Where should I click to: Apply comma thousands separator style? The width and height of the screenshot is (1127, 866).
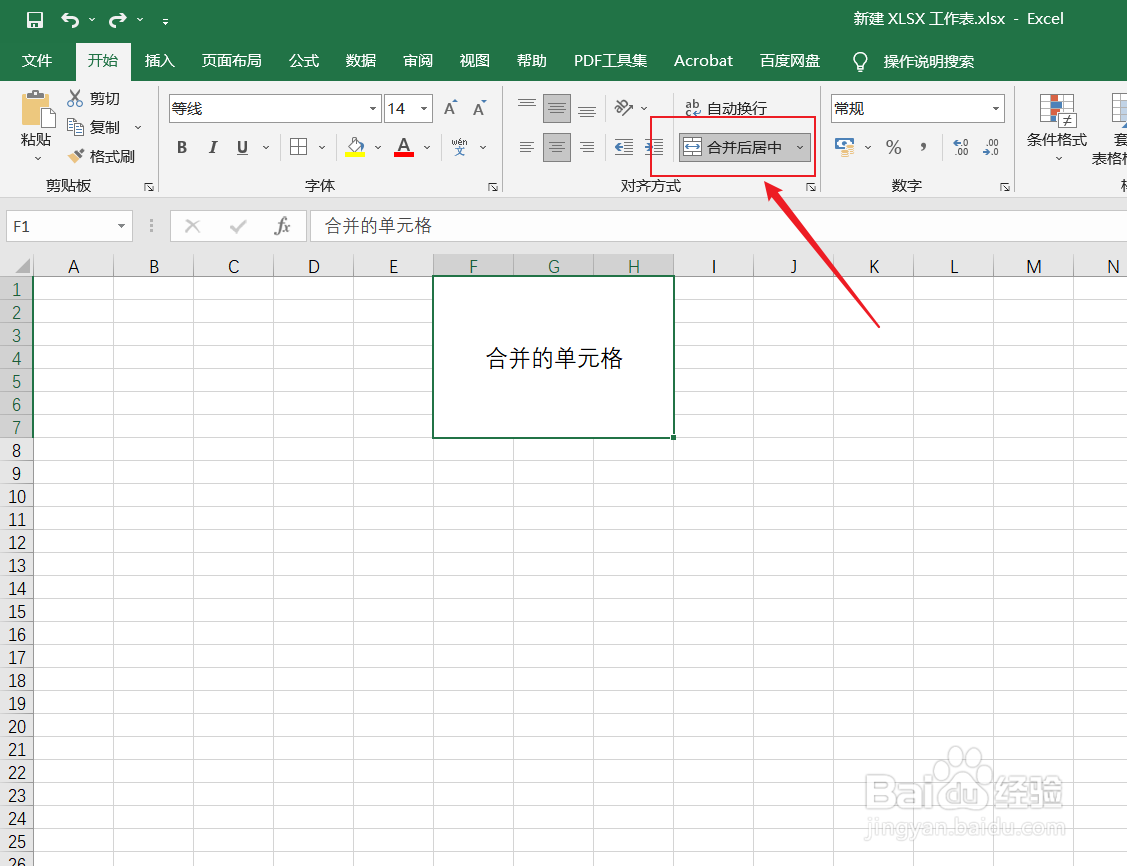[x=923, y=147]
